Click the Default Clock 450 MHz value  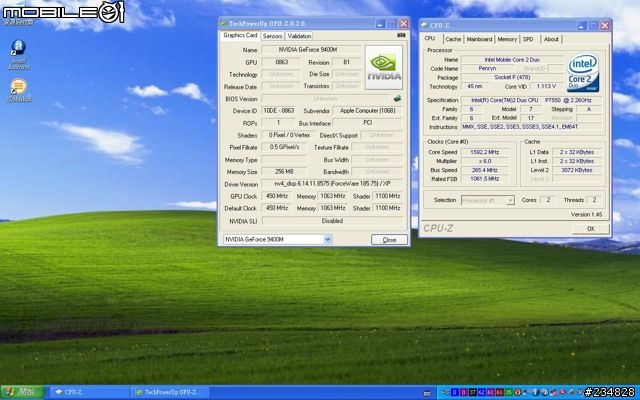point(277,208)
